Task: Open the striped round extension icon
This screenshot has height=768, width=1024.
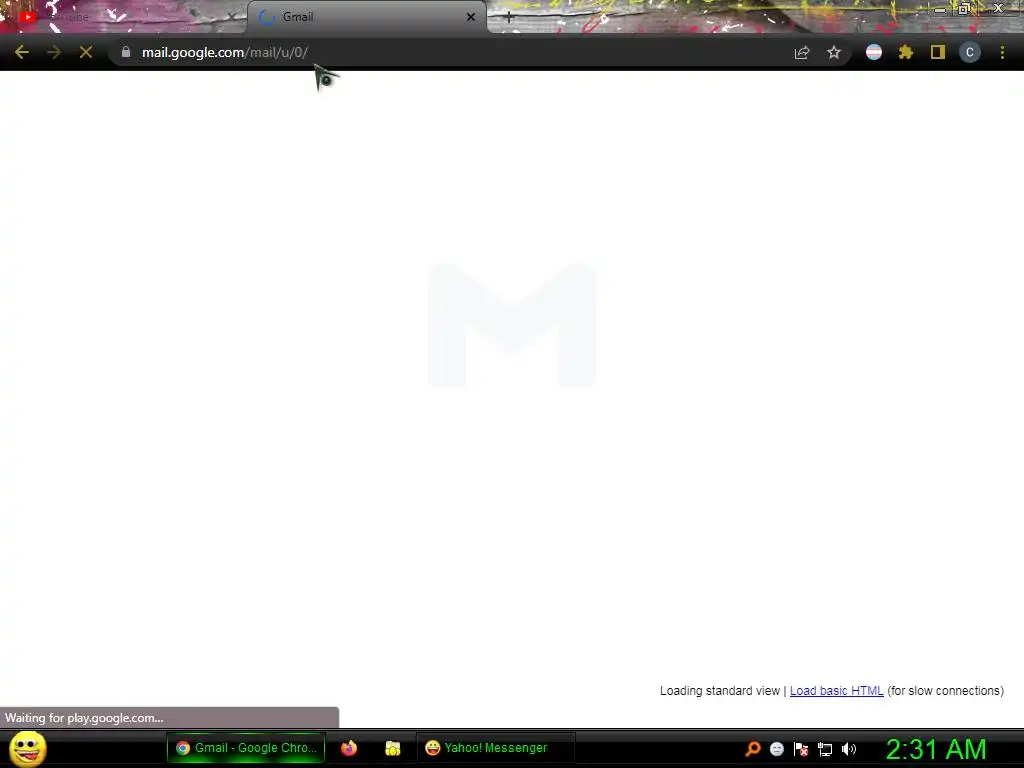Action: click(874, 52)
